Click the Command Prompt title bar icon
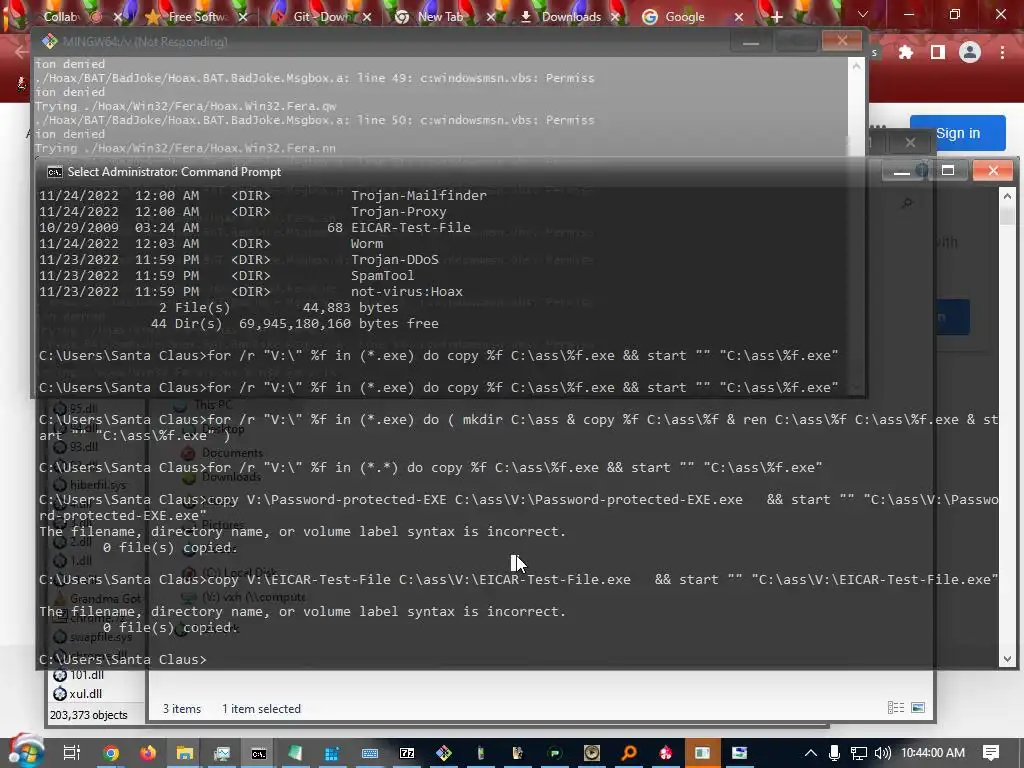Viewport: 1024px width, 768px height. [55, 172]
